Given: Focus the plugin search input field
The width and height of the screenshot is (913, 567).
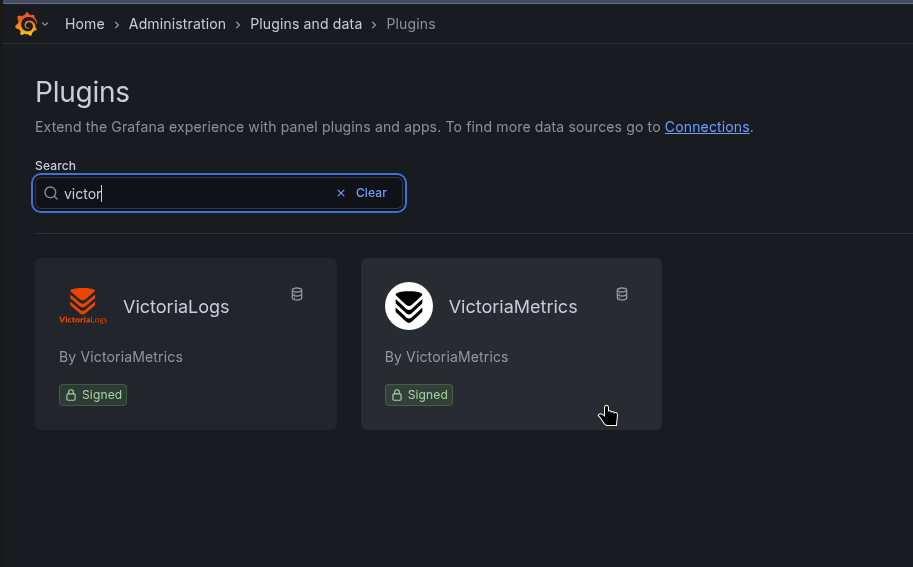Looking at the screenshot, I should coord(195,193).
